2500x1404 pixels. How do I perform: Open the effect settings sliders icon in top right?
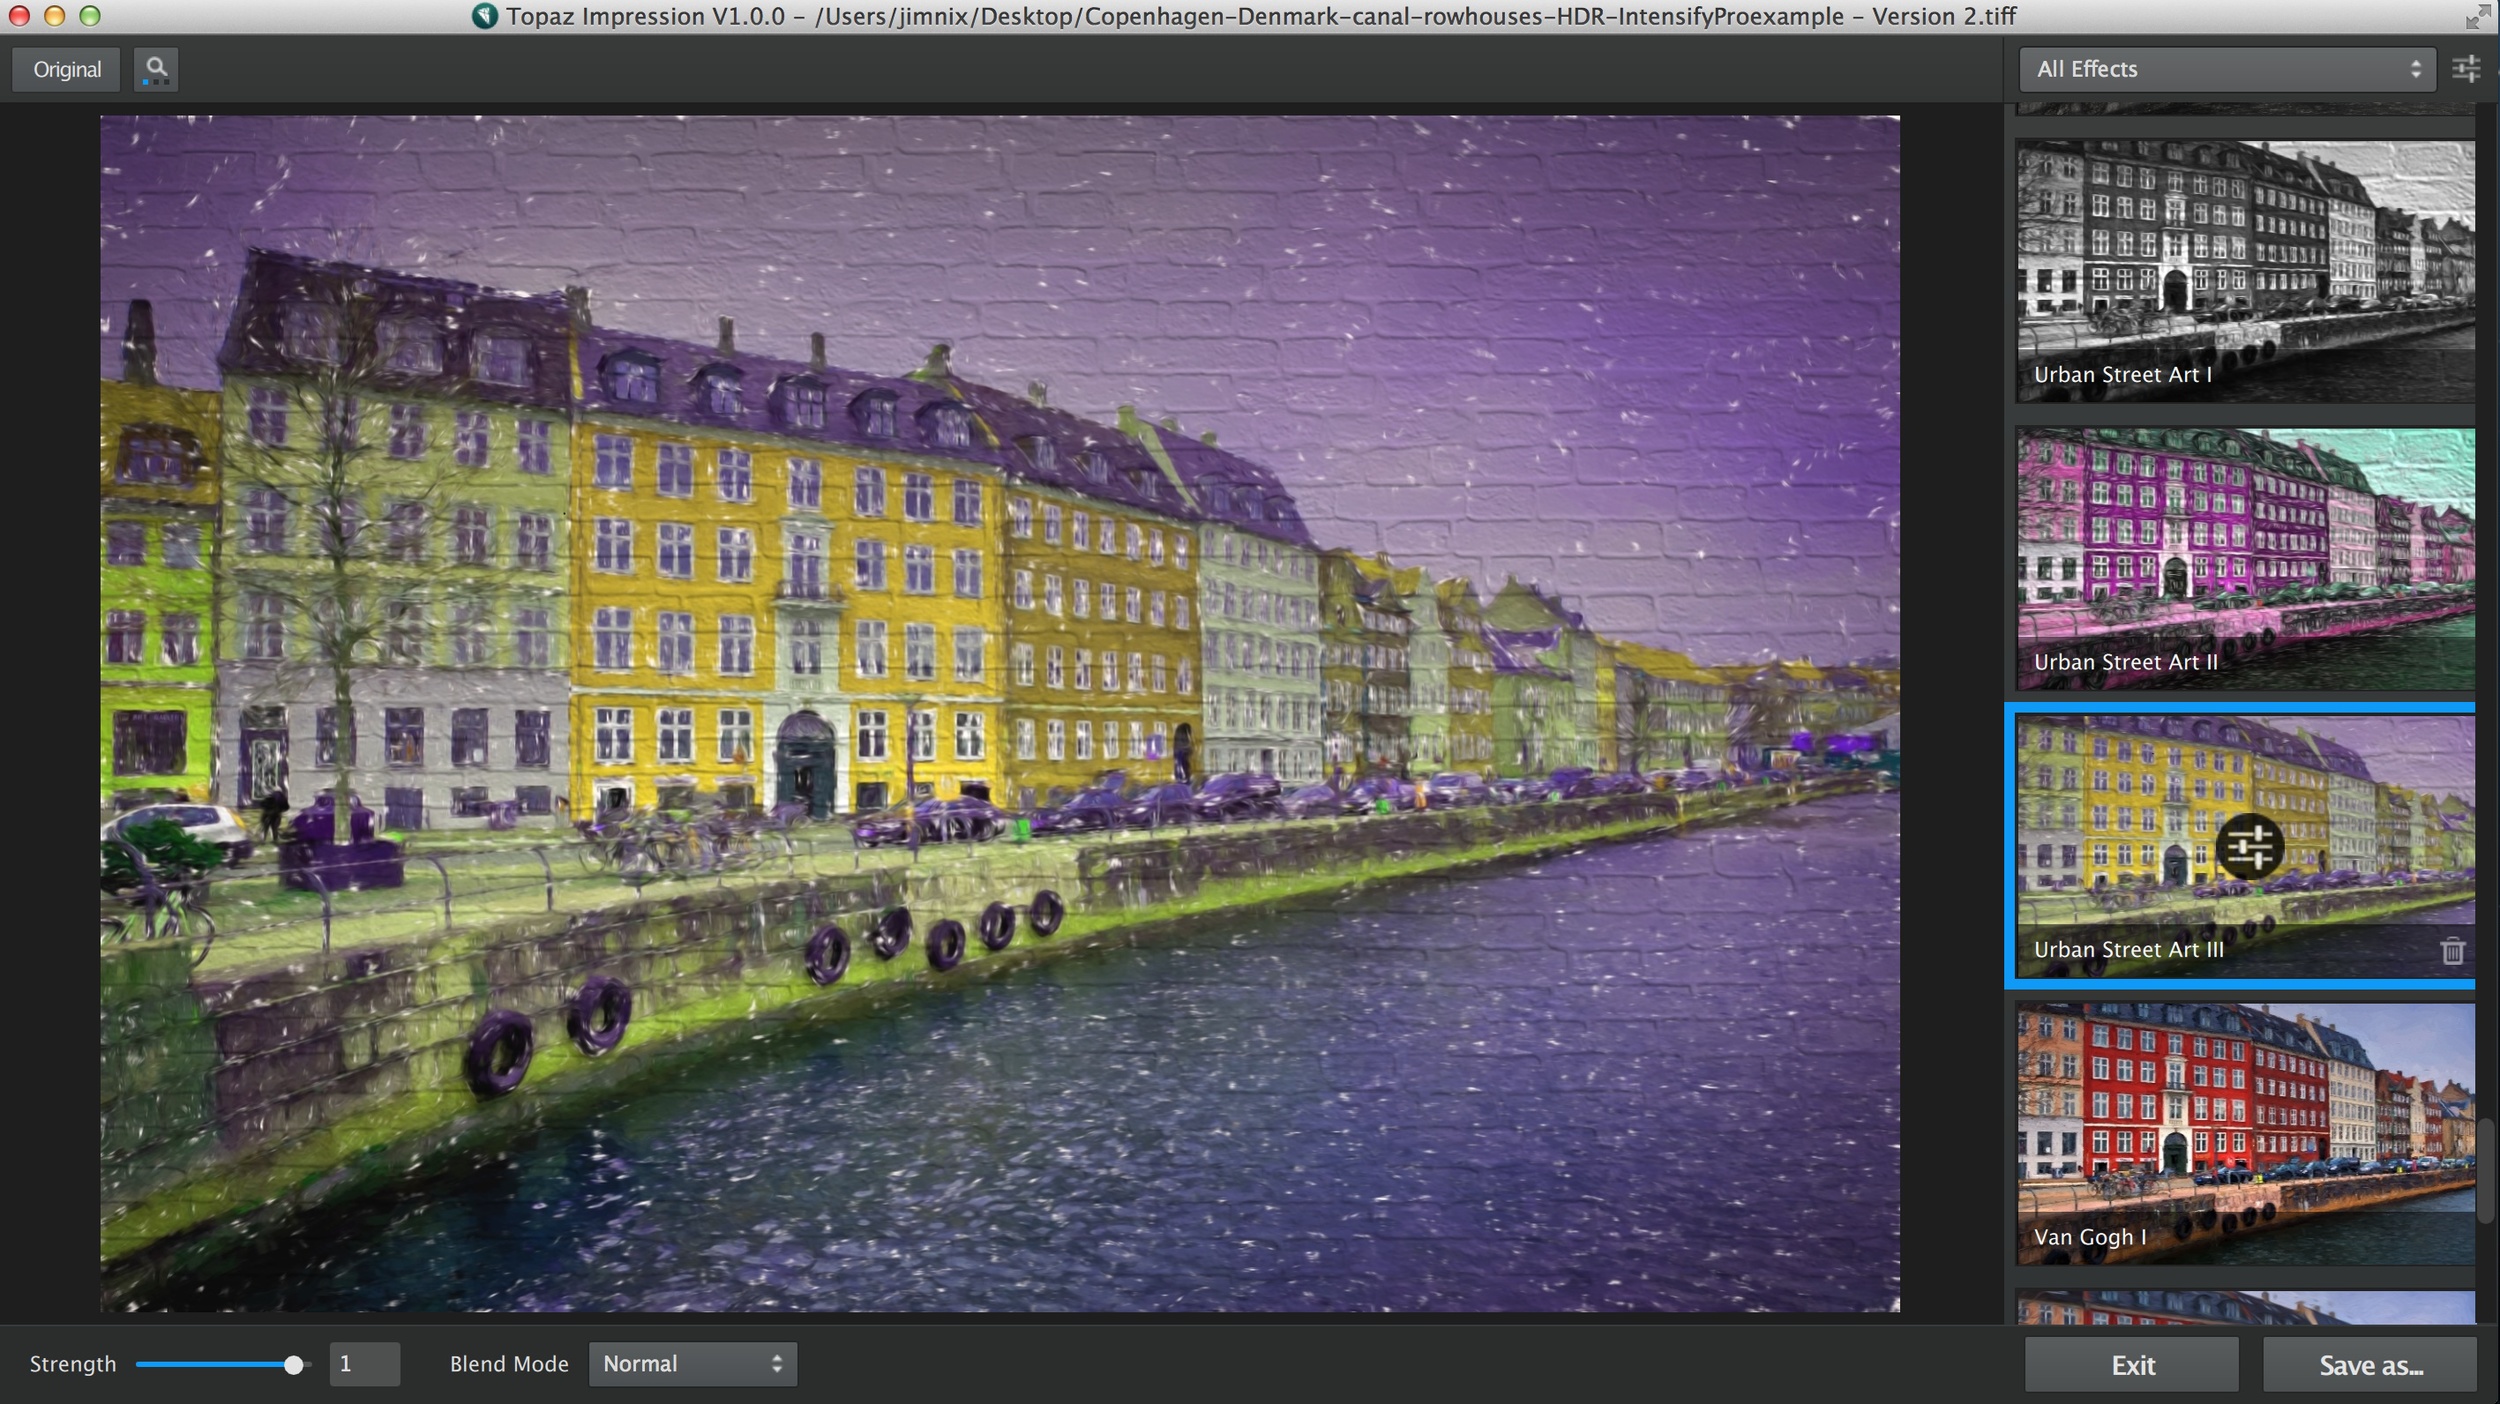pyautogui.click(x=2467, y=69)
